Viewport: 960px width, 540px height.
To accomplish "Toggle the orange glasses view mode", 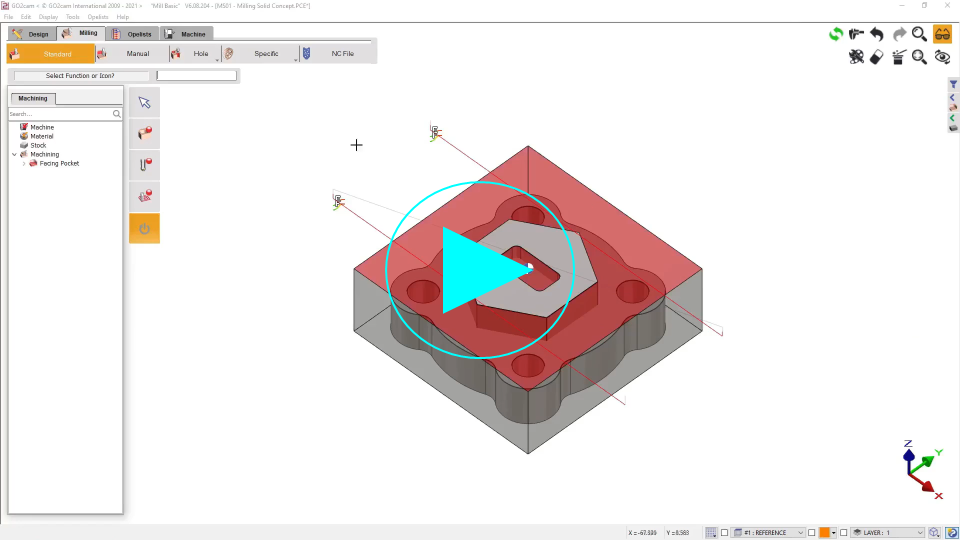I will tap(942, 34).
